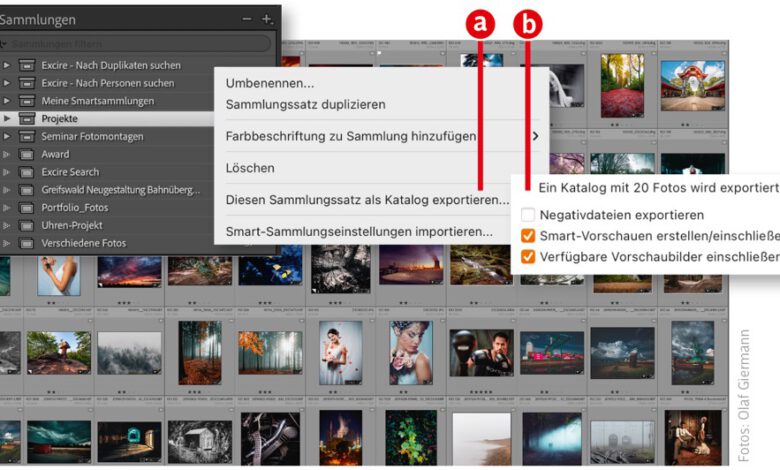Choose Sammlungssatz duplizieren menu entry
This screenshot has height=470, width=780.
click(305, 104)
